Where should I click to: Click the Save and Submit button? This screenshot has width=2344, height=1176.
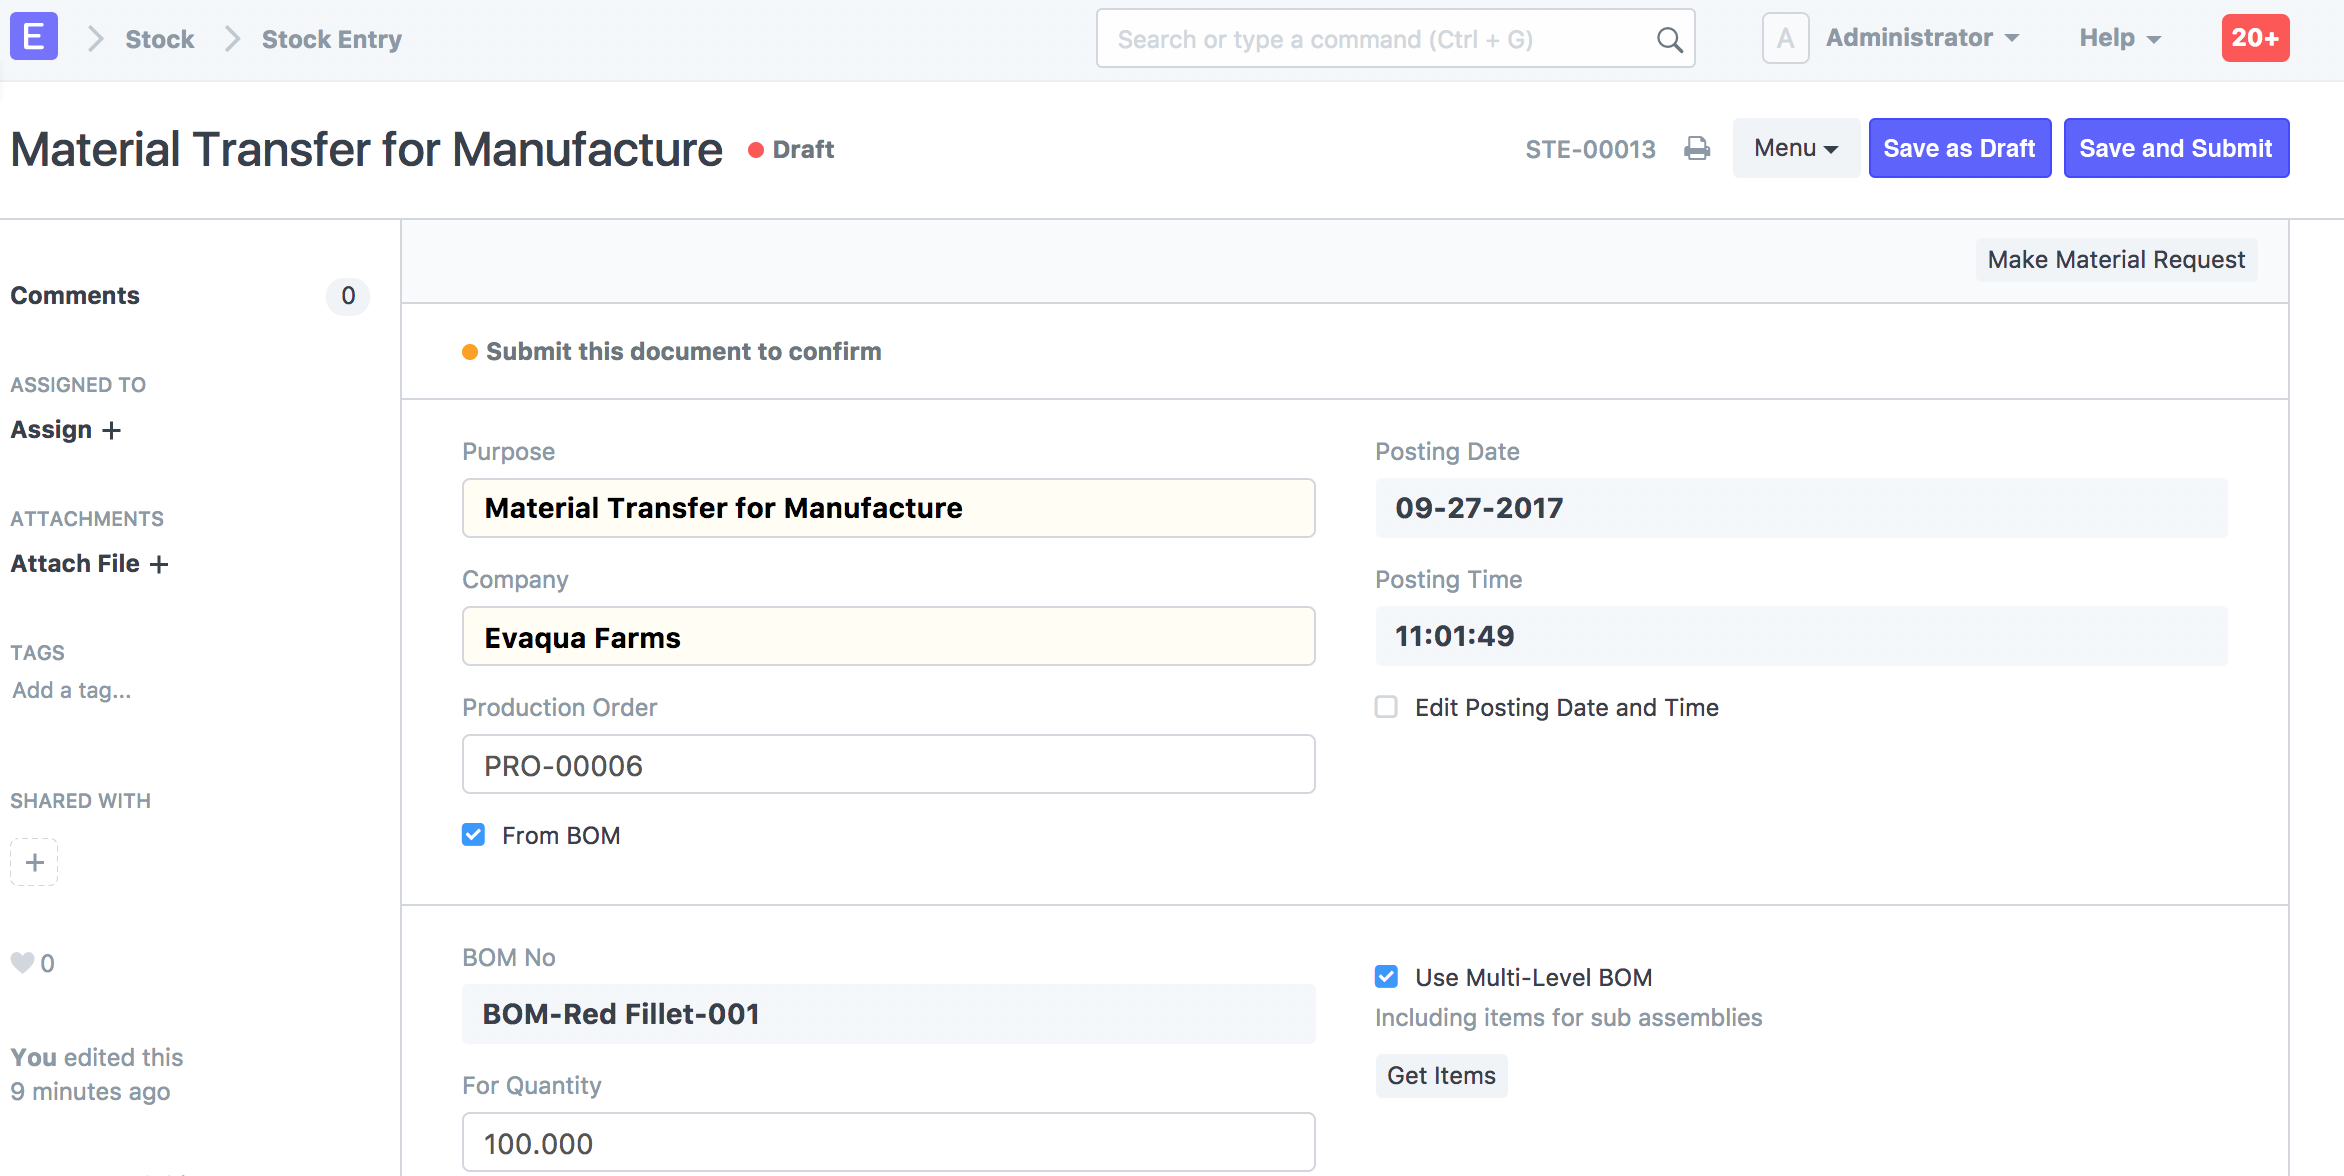coord(2176,147)
